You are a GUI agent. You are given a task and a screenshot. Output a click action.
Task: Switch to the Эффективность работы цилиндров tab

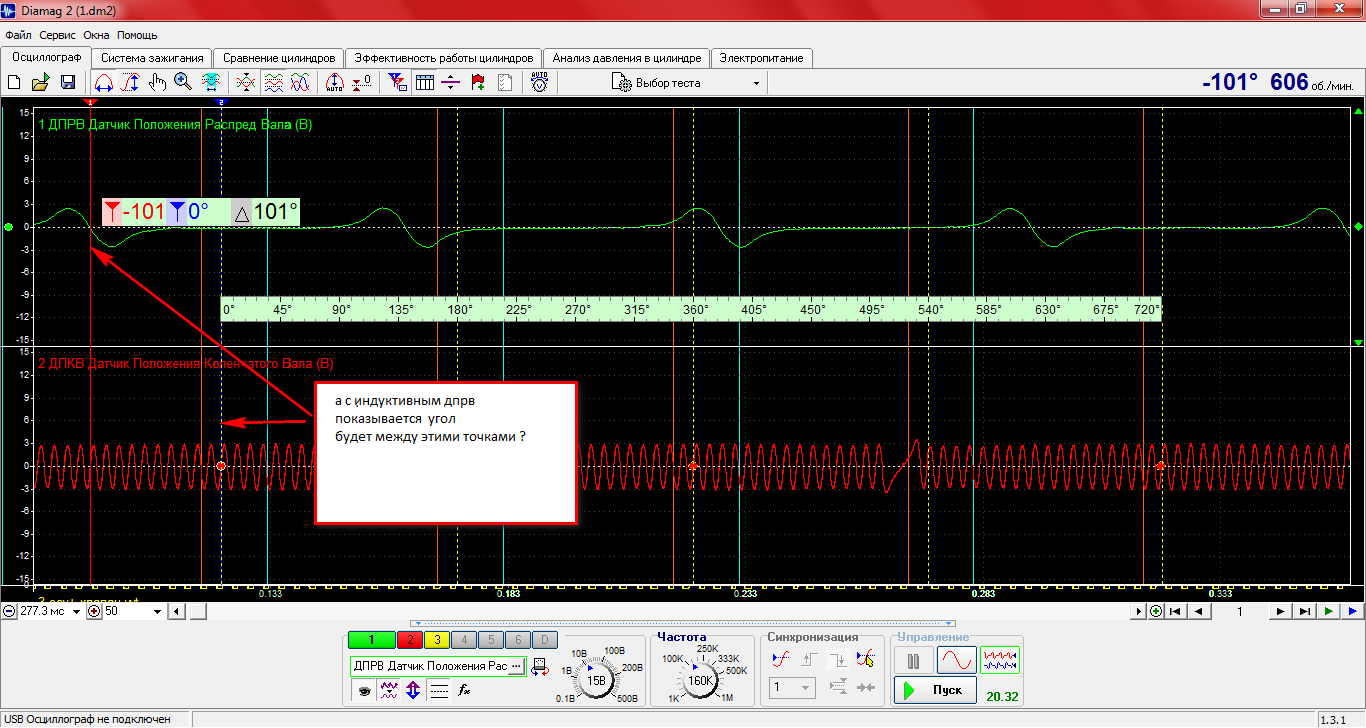tap(445, 58)
